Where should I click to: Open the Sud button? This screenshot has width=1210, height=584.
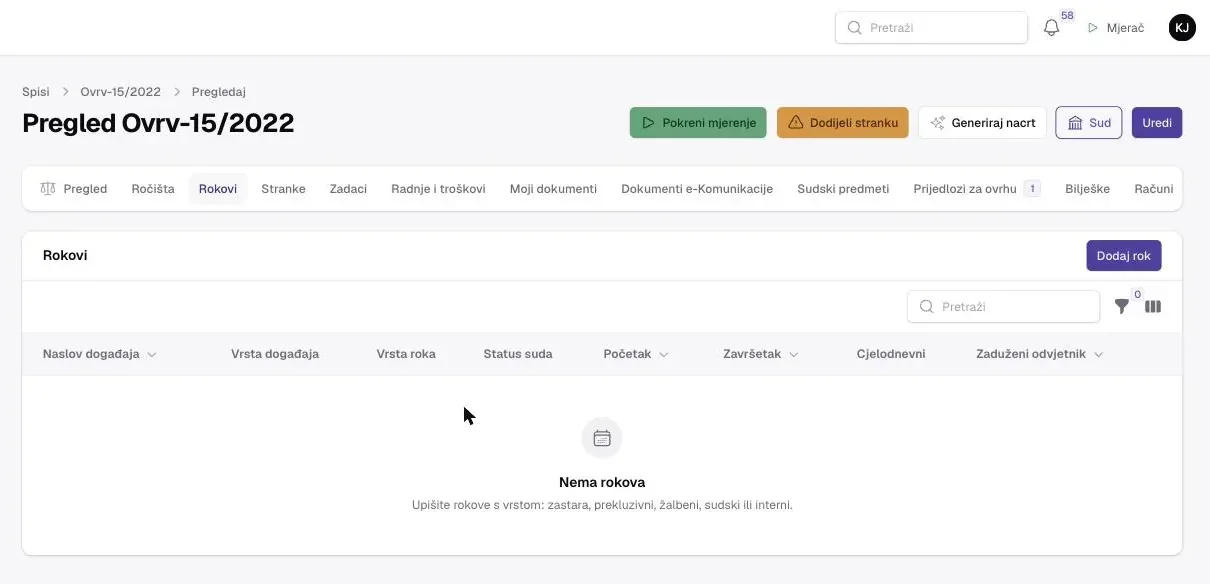pyautogui.click(x=1089, y=123)
